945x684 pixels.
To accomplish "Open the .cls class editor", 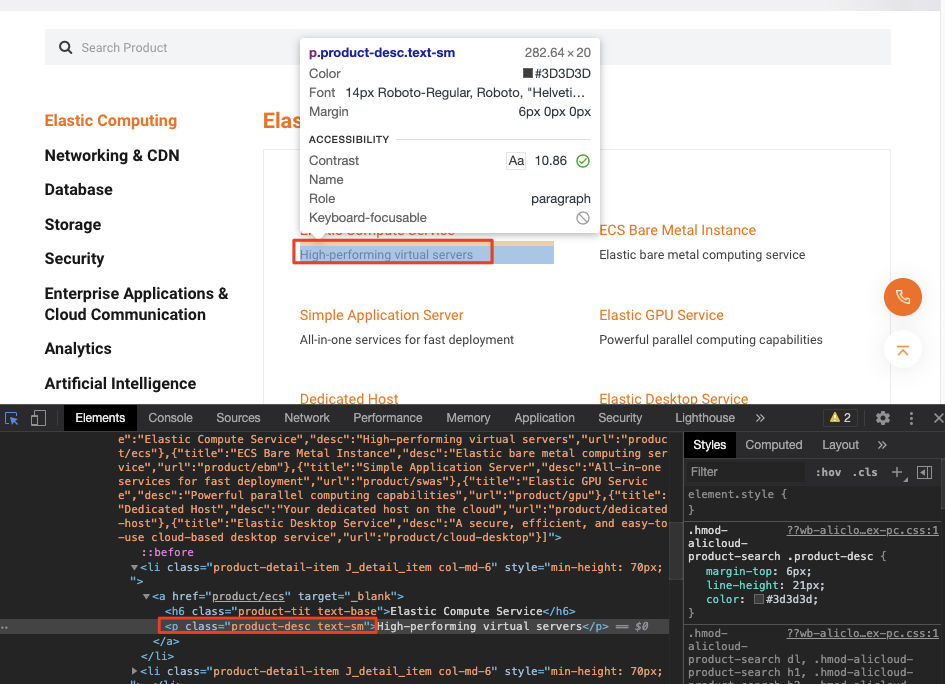I will coord(865,472).
